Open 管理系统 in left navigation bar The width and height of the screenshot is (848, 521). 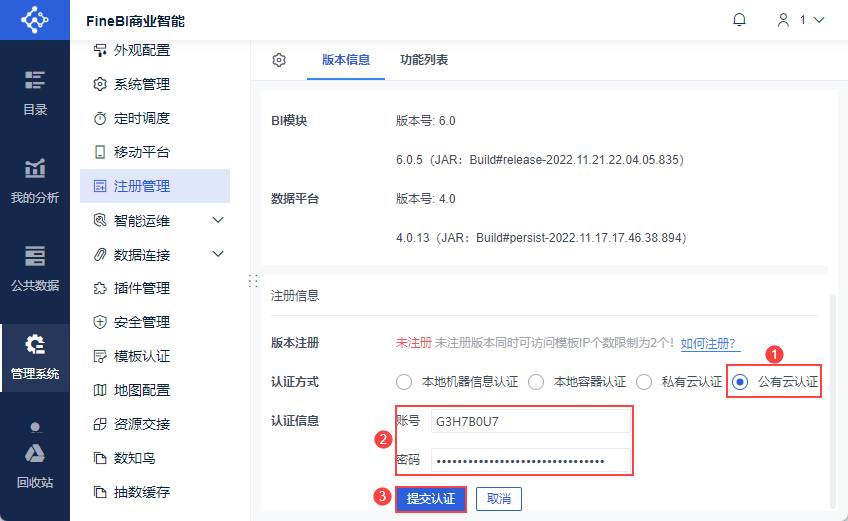[35, 358]
